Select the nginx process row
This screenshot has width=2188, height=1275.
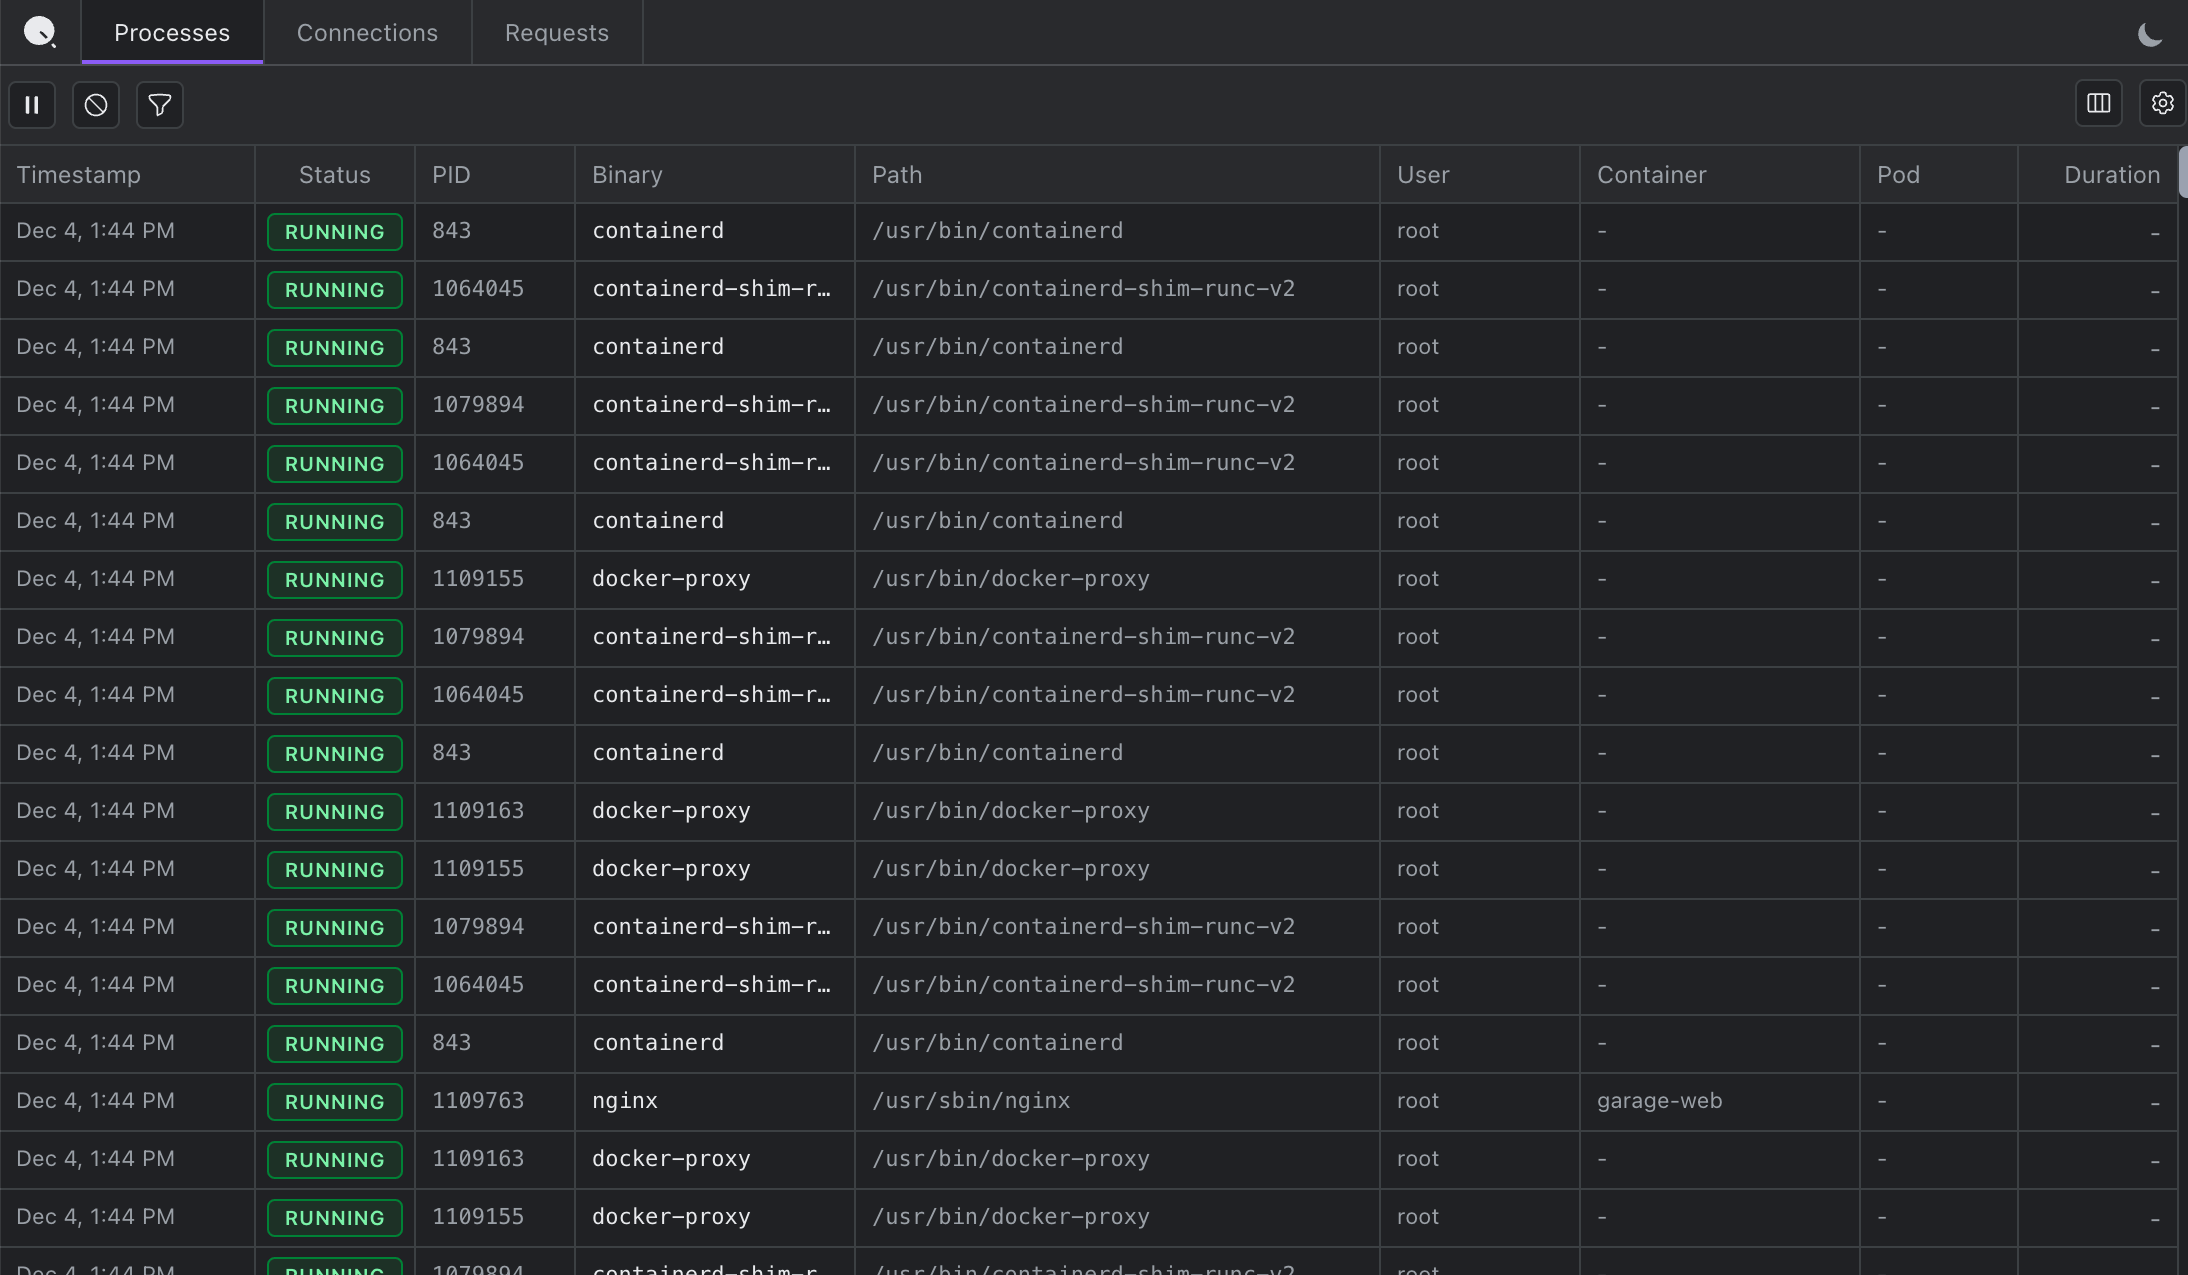point(625,1101)
